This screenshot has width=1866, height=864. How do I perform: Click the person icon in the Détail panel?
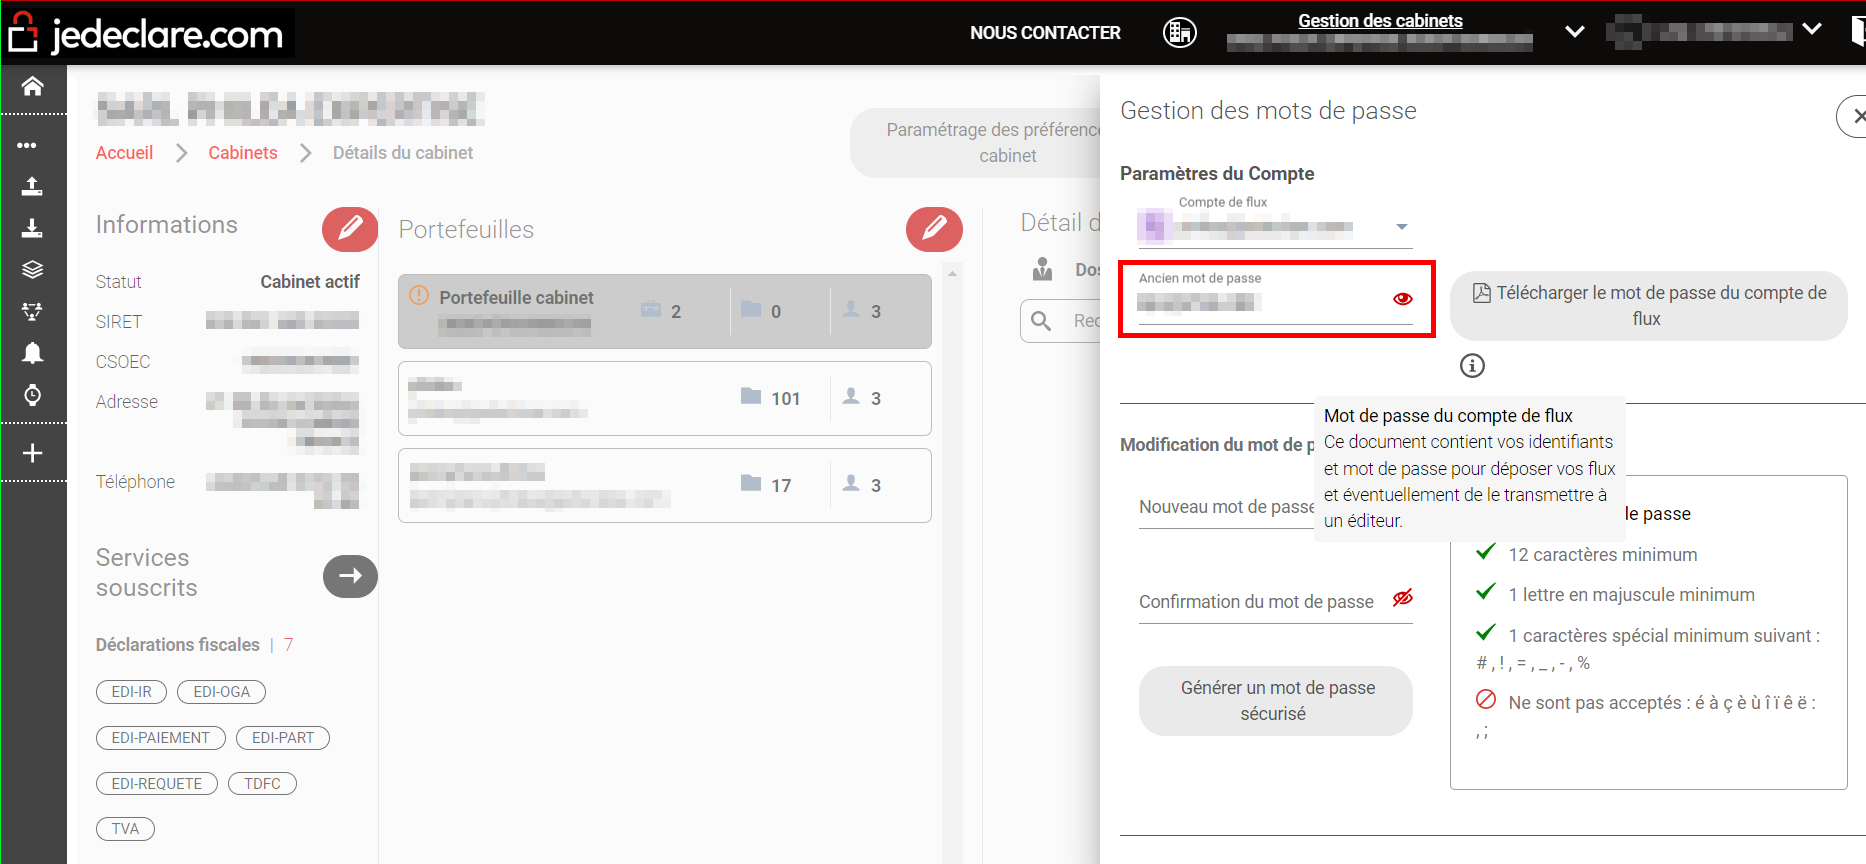1043,269
